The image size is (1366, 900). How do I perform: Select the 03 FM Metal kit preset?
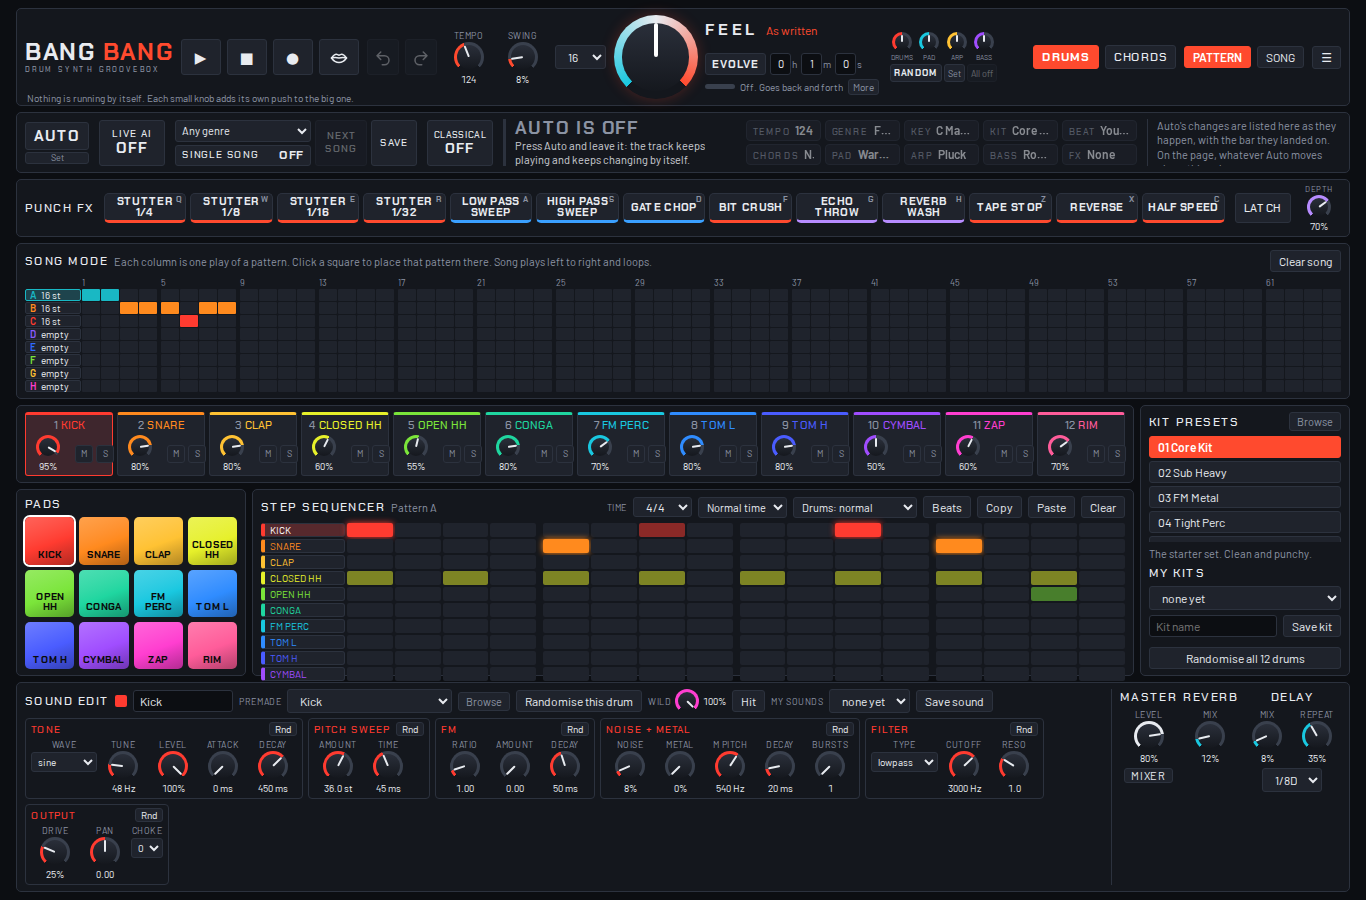pos(1245,498)
